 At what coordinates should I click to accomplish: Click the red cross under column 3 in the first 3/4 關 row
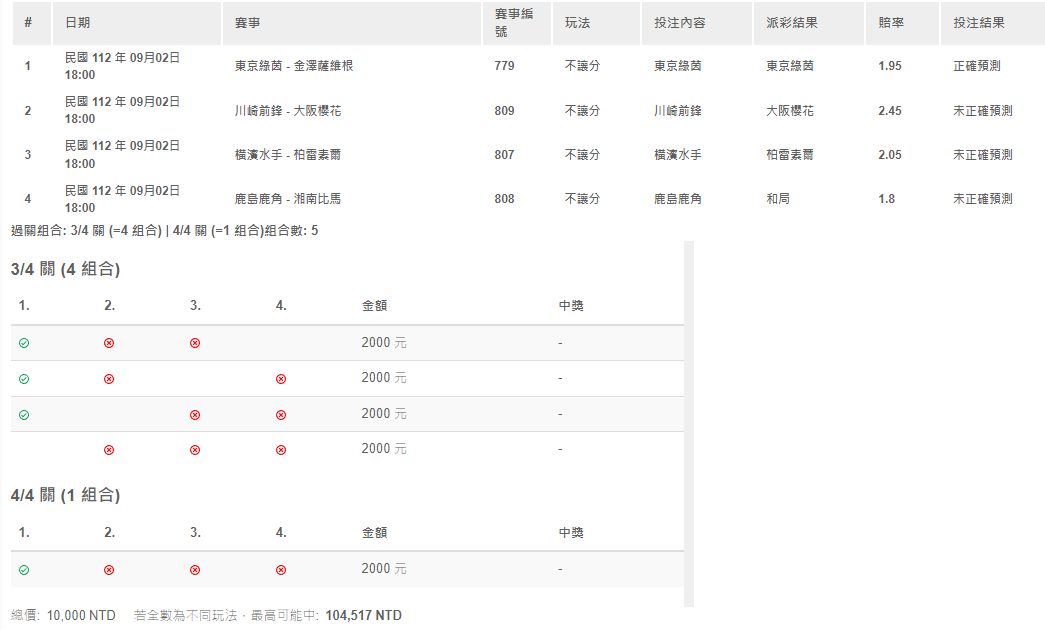click(x=195, y=343)
